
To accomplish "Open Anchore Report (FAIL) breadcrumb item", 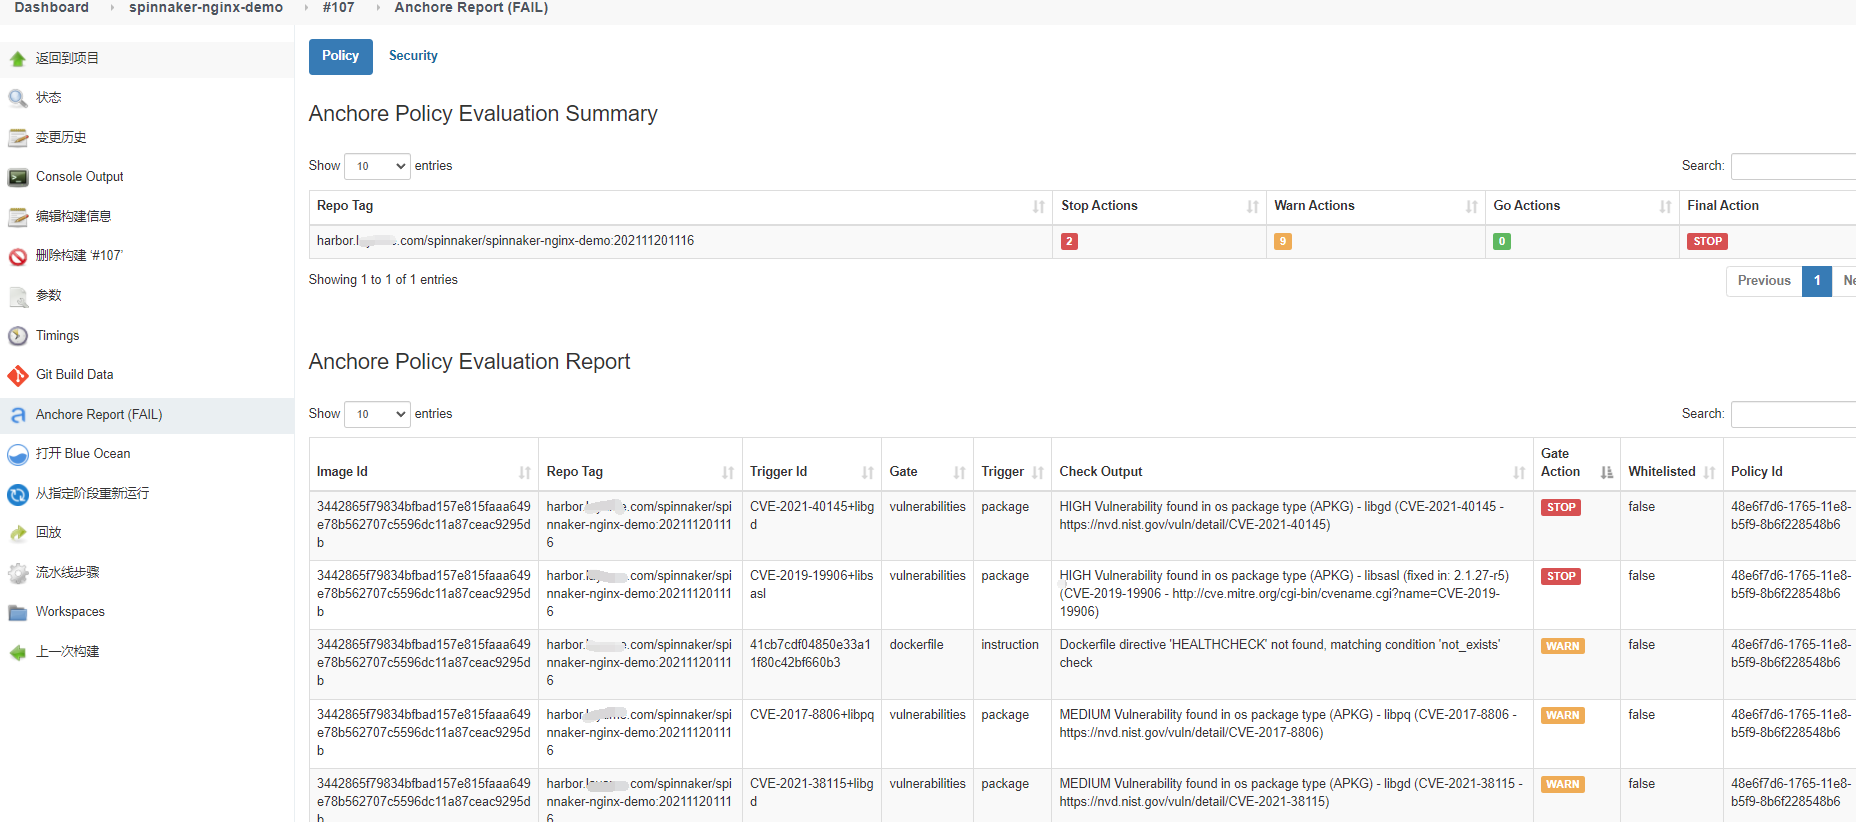I will point(471,7).
